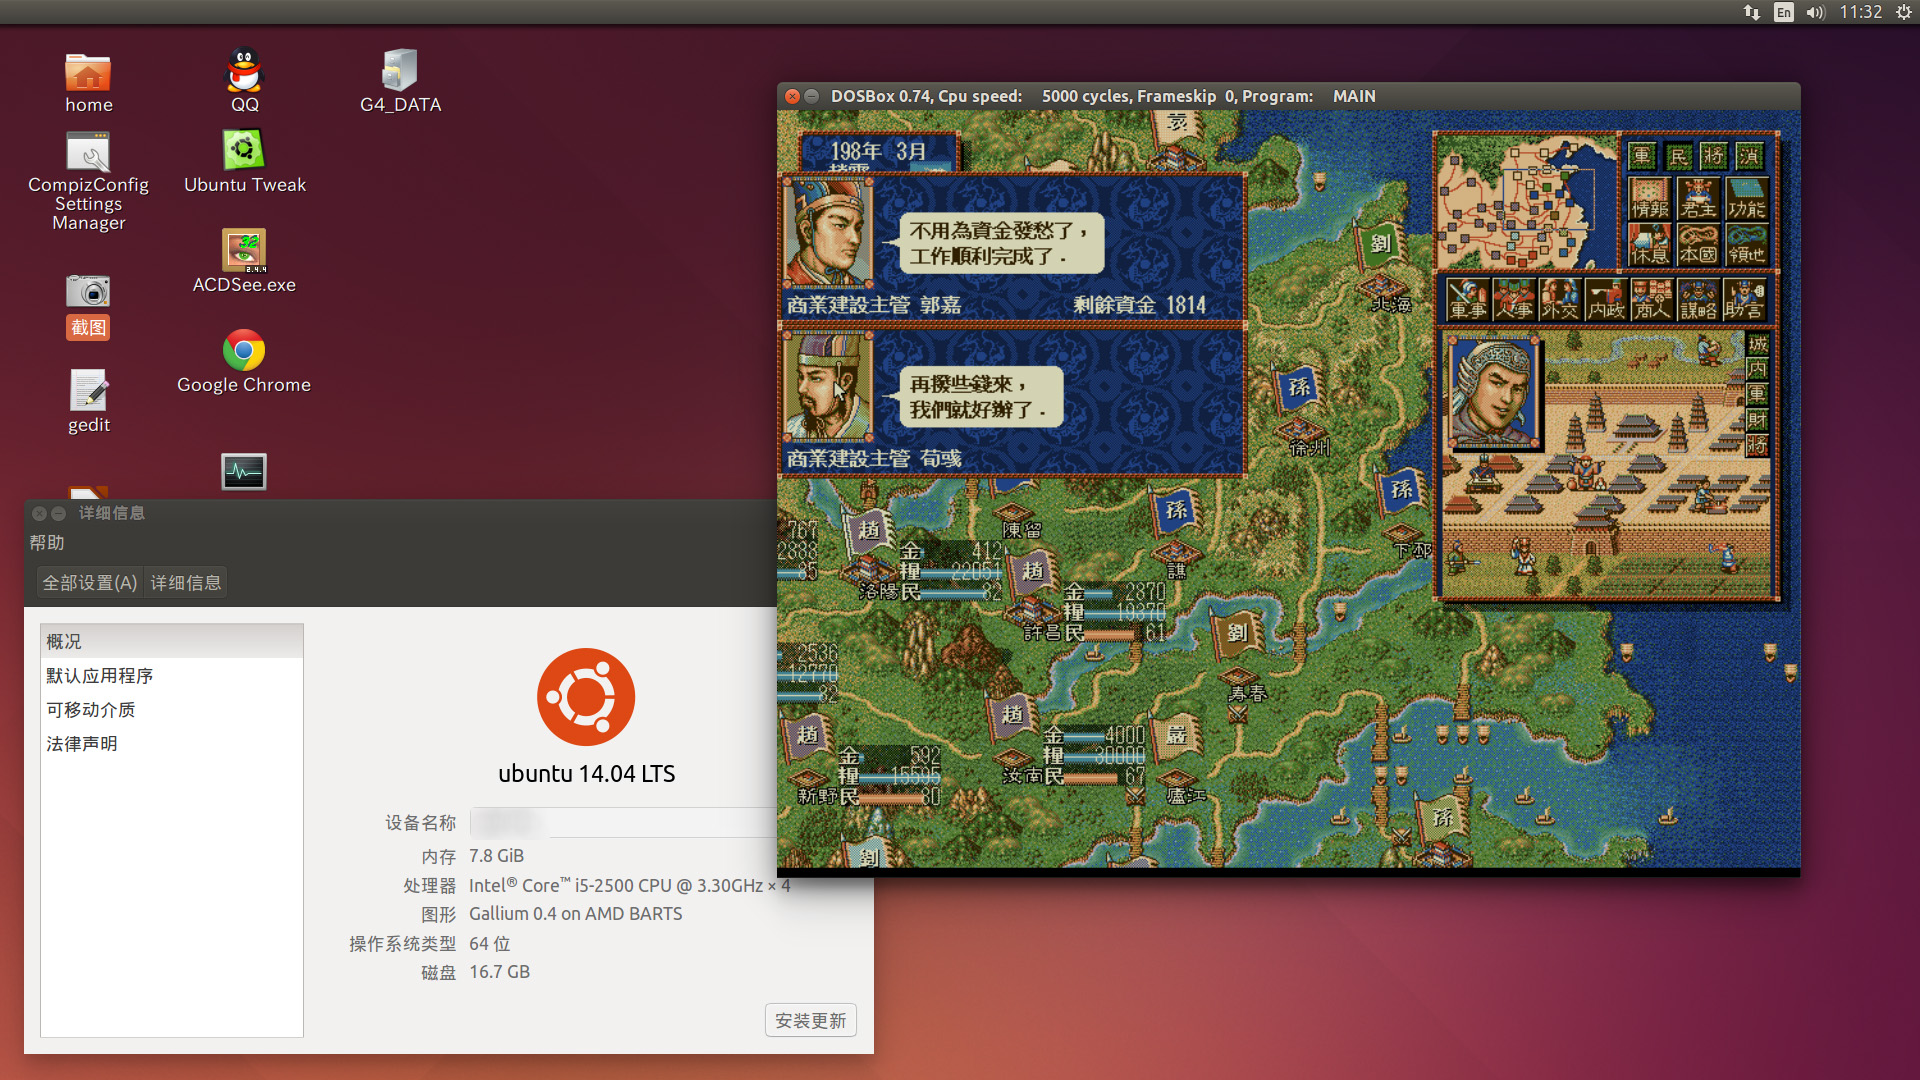Launch QQ from the desktop
Viewport: 1920px width, 1080px height.
click(x=244, y=81)
